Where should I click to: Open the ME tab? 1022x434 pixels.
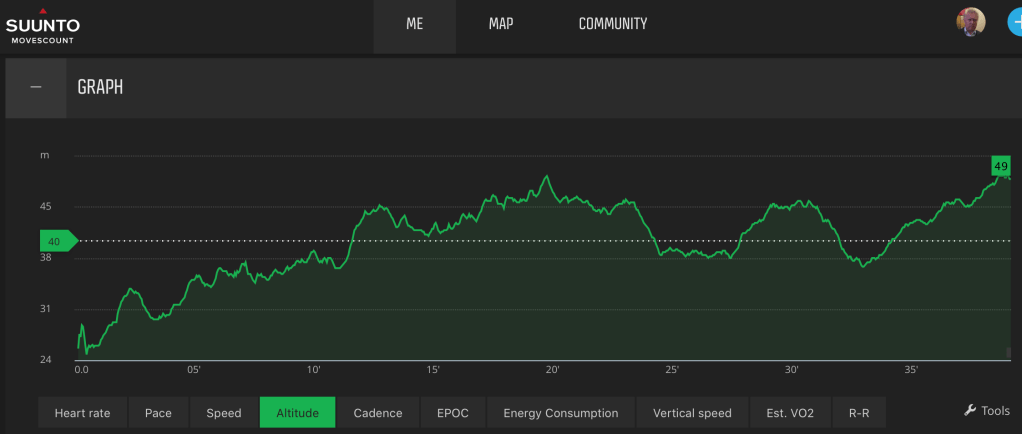click(414, 24)
